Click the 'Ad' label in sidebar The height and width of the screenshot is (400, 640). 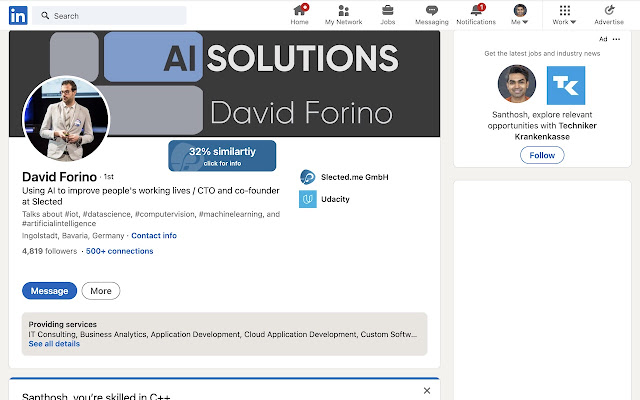point(603,39)
